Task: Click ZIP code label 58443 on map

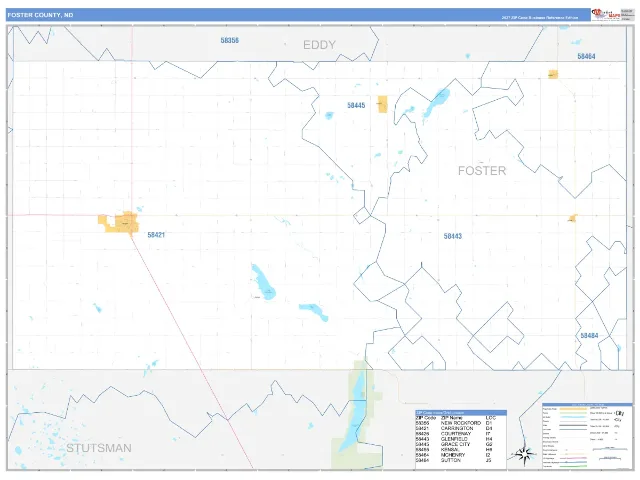Action: 453,236
